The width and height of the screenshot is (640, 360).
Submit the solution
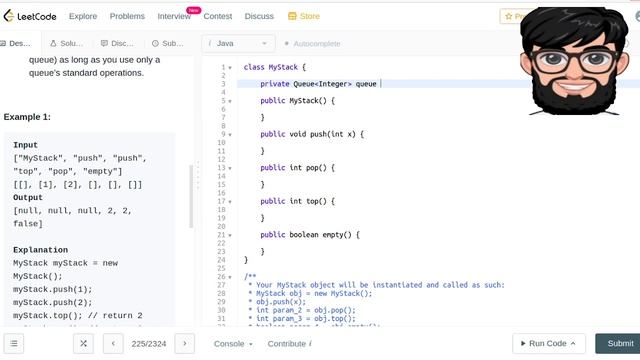618,343
